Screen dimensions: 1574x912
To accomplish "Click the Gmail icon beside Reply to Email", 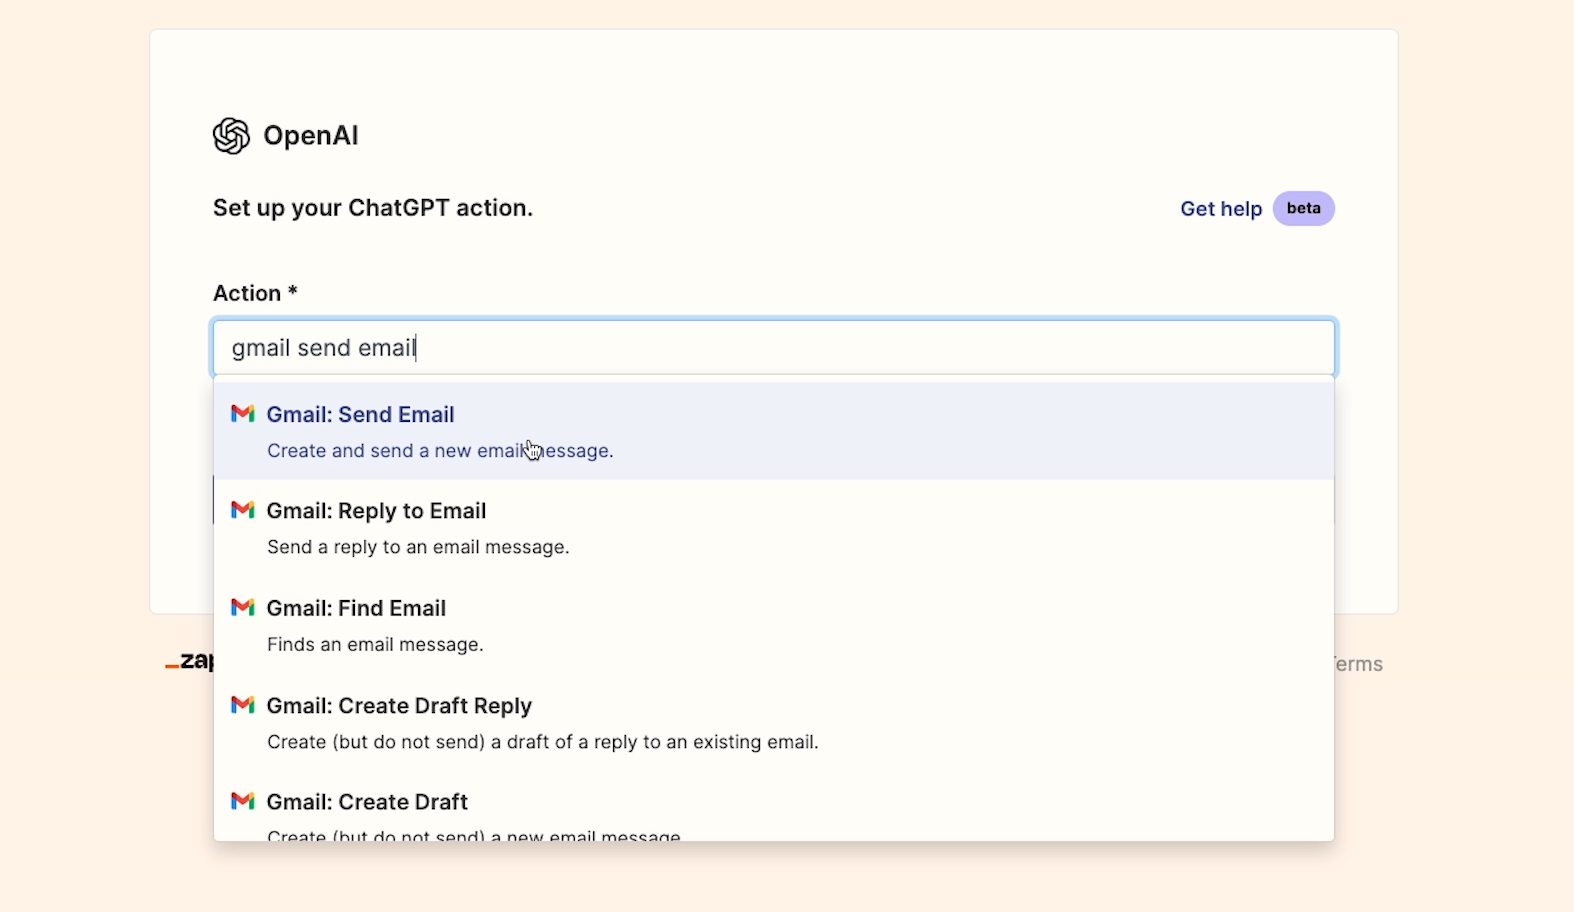I will pyautogui.click(x=243, y=510).
